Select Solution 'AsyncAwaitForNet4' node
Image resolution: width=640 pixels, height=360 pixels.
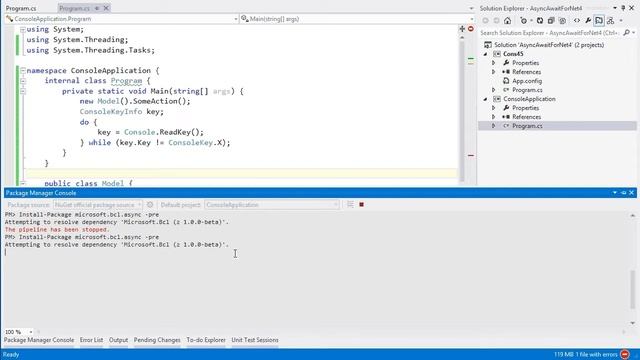point(549,45)
